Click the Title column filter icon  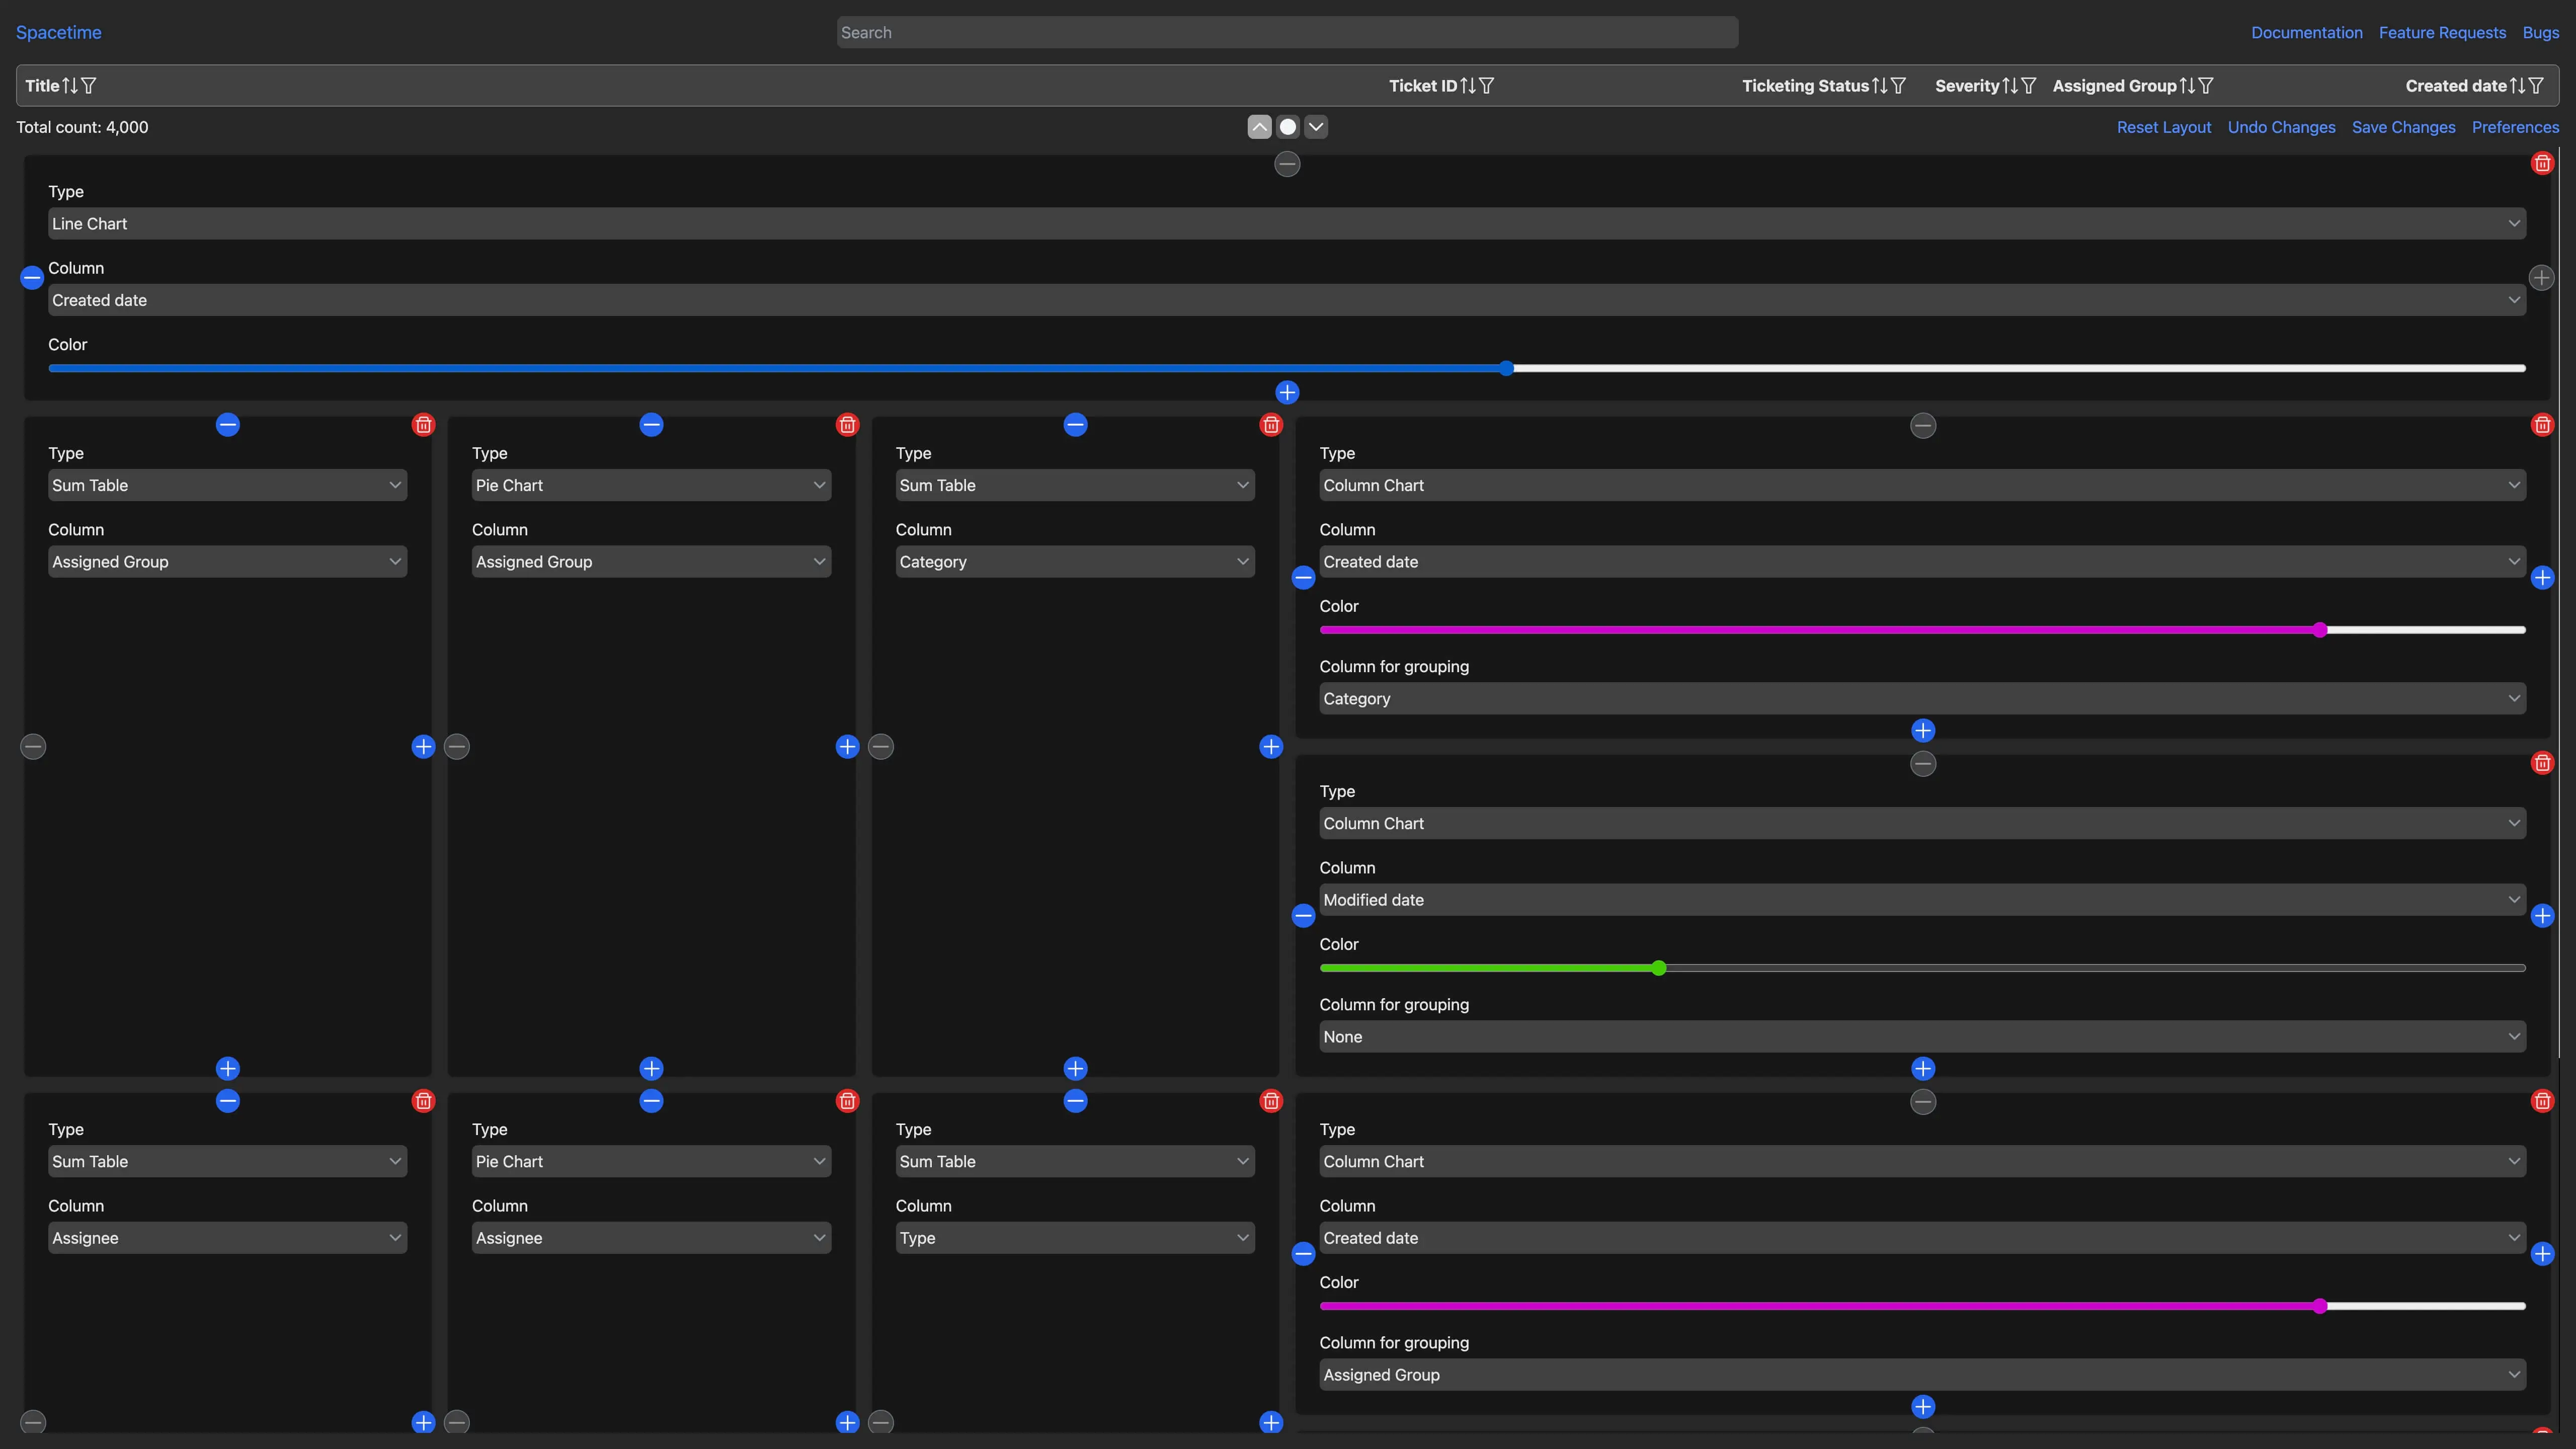point(89,86)
